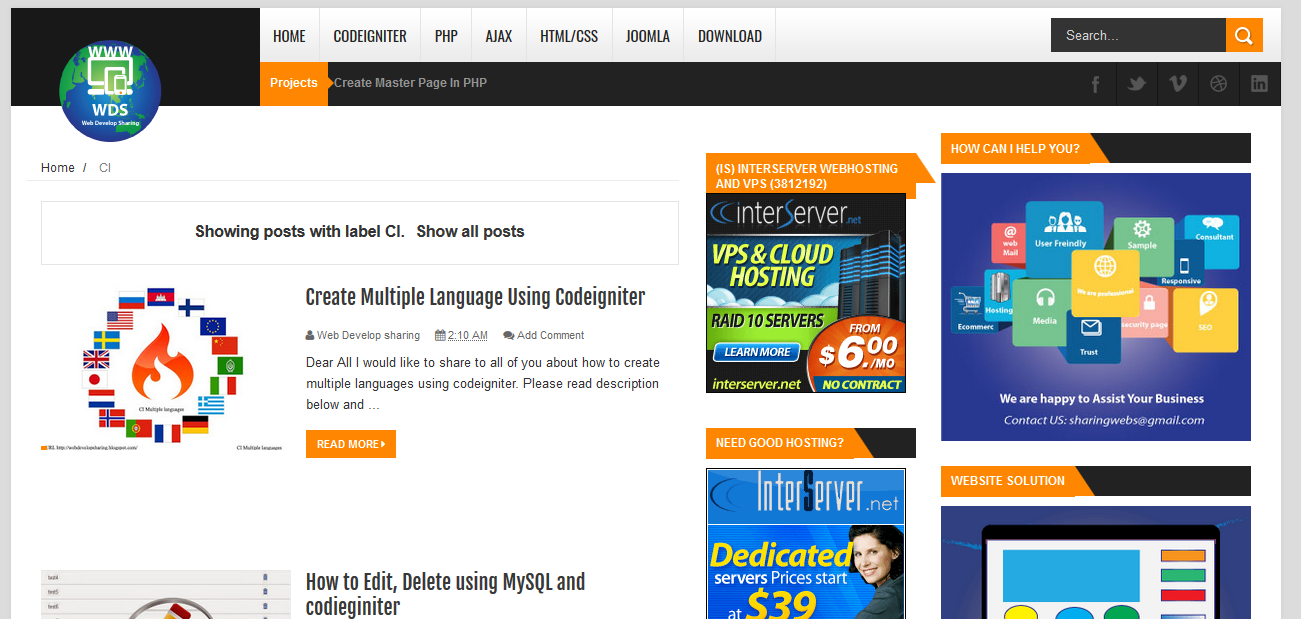Click the calendar icon beside 2:10 AM
Image resolution: width=1301 pixels, height=619 pixels.
(440, 336)
